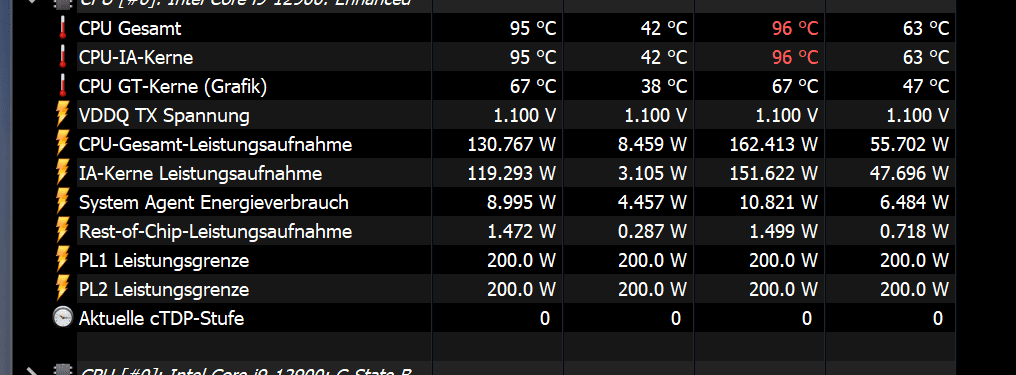The image size is (1016, 375).
Task: Click the 63 °C CPU Gesamt average value
Action: pyautogui.click(x=926, y=28)
